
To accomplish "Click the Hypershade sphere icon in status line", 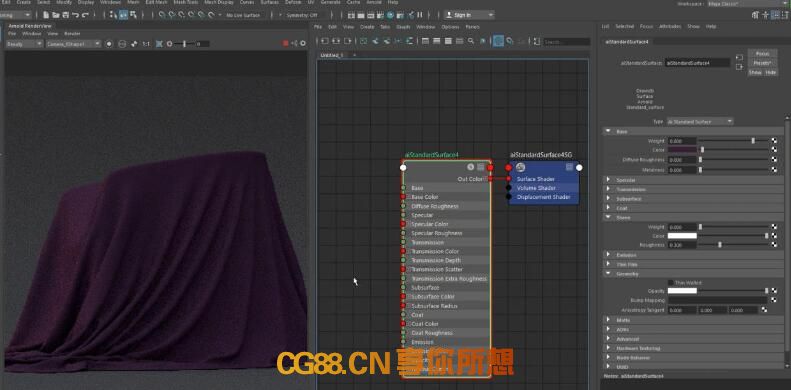I will [x=390, y=15].
